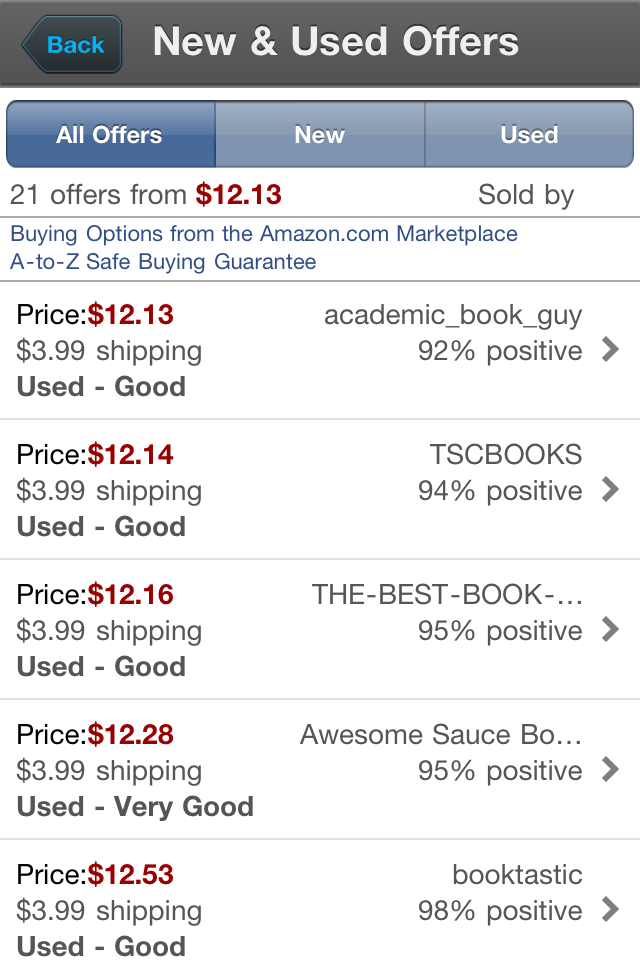Expand the THE-BEST-BOOK offer chevron
This screenshot has height=960, width=640.
(x=611, y=629)
